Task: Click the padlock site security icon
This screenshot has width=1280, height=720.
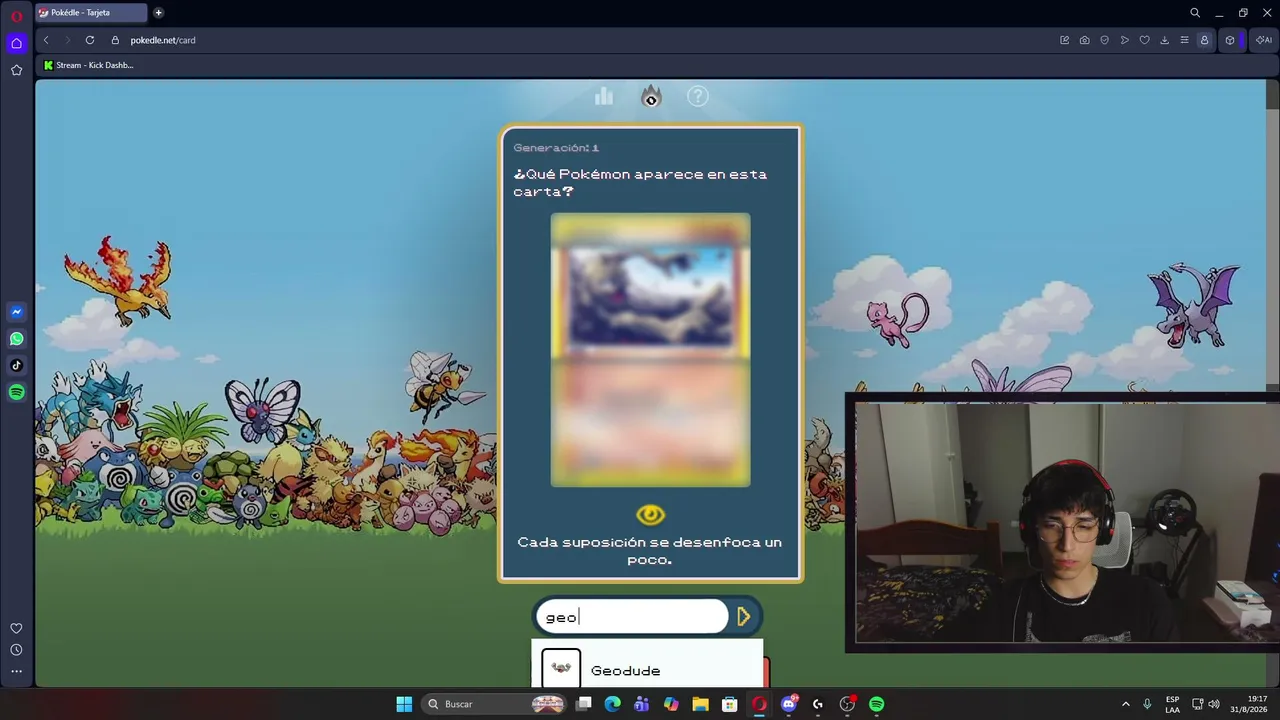Action: [x=115, y=40]
